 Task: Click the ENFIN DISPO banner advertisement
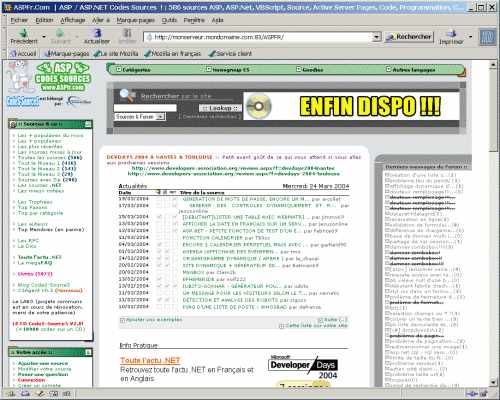[x=351, y=106]
